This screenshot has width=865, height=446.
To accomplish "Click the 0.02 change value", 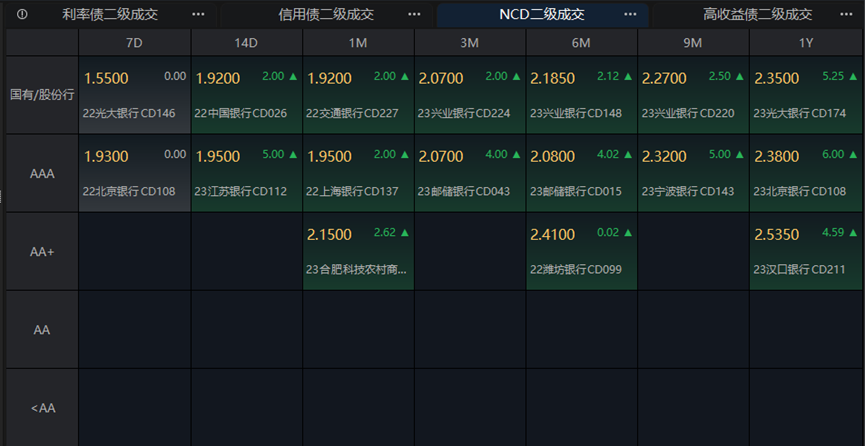I will point(608,233).
